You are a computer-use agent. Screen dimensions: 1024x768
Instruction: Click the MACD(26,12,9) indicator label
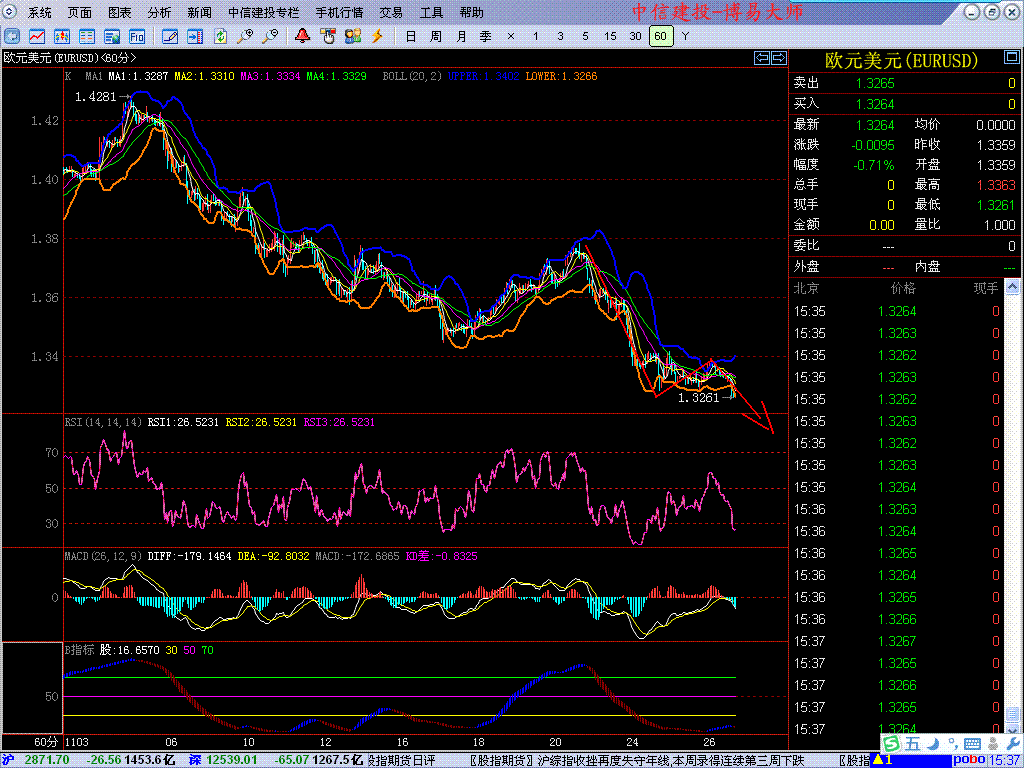click(x=103, y=556)
